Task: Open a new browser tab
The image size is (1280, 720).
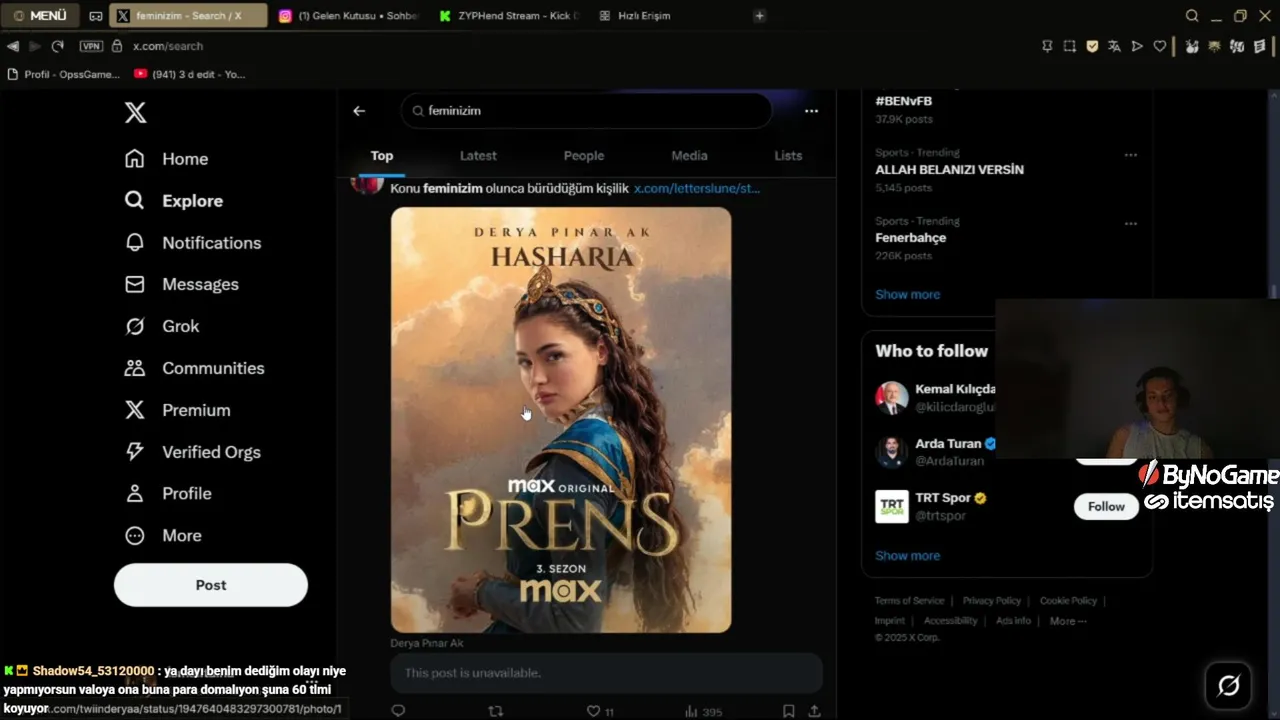Action: point(760,16)
